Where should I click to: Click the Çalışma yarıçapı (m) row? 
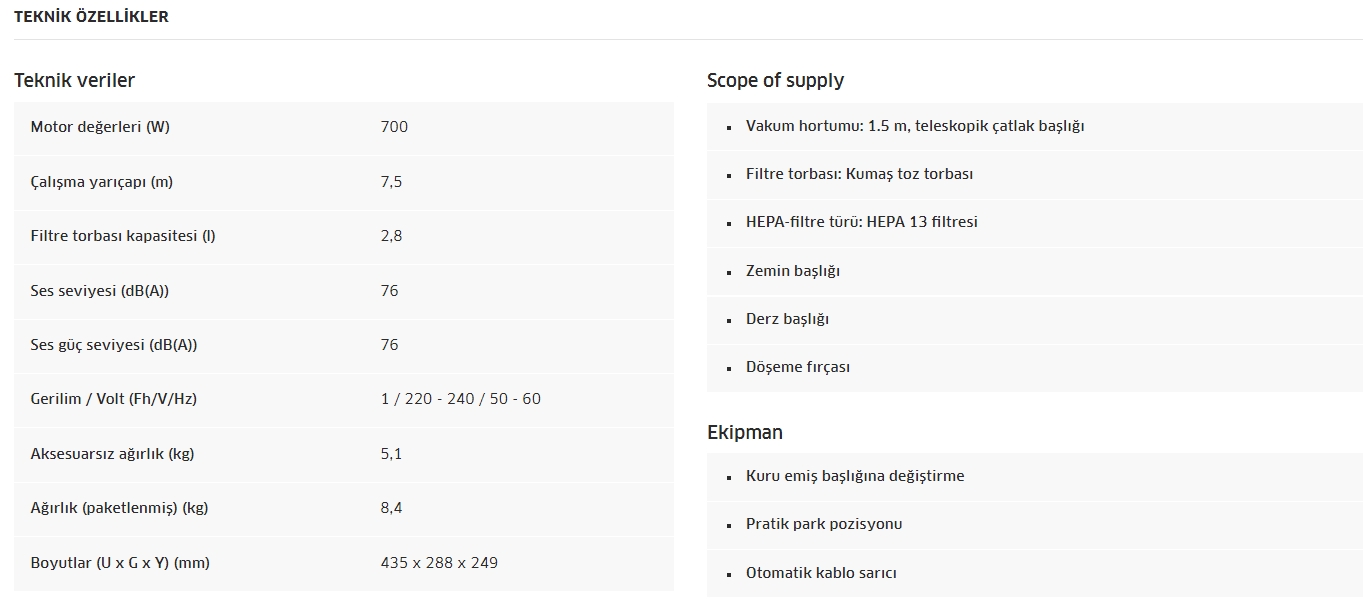pyautogui.click(x=344, y=182)
